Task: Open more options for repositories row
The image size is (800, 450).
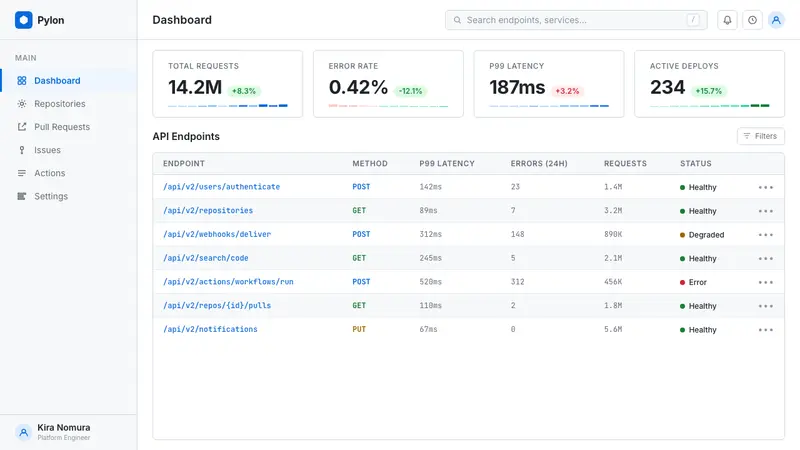Action: pos(765,211)
